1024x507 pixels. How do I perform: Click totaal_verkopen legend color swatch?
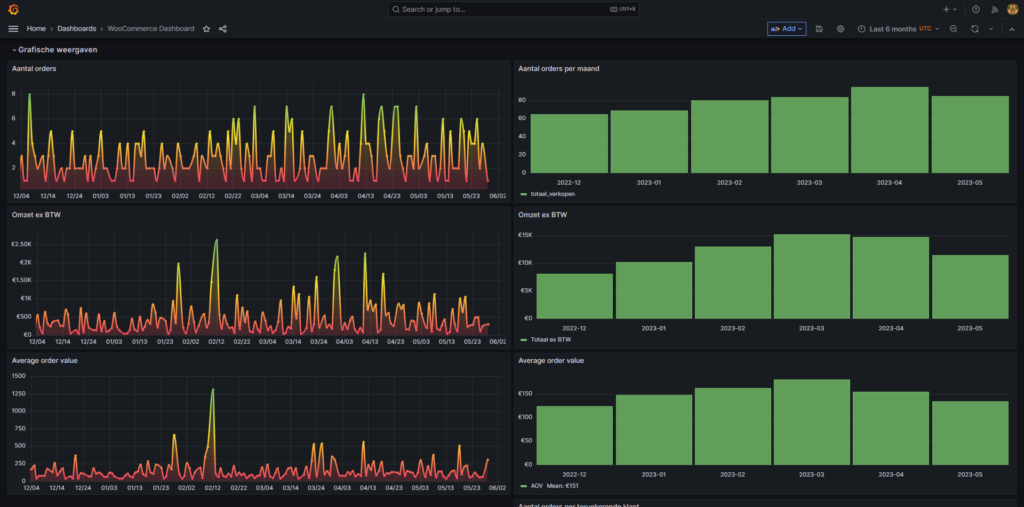[523, 194]
